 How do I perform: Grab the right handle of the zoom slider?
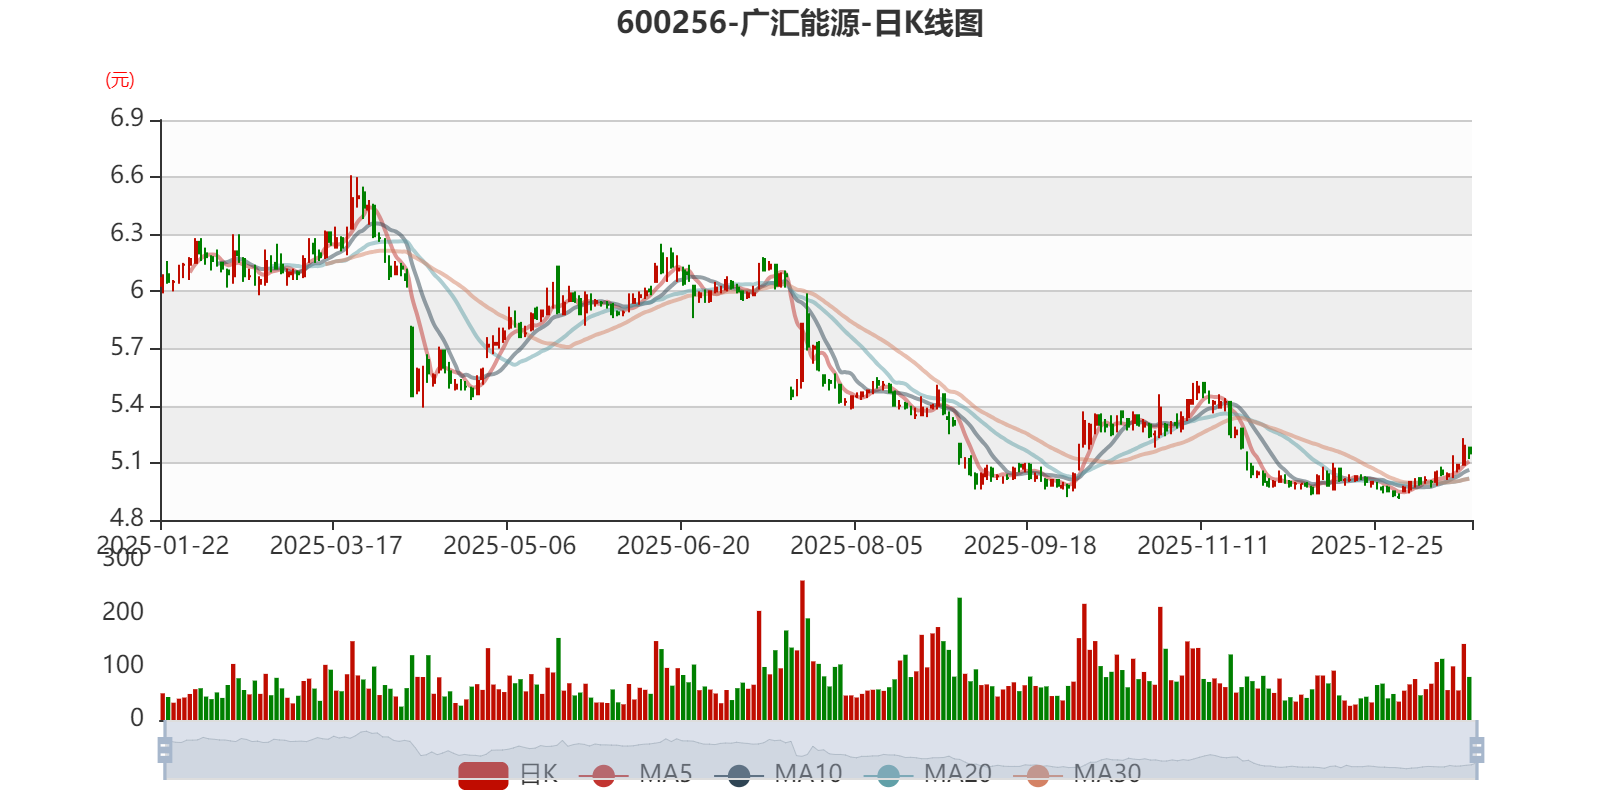1476,749
